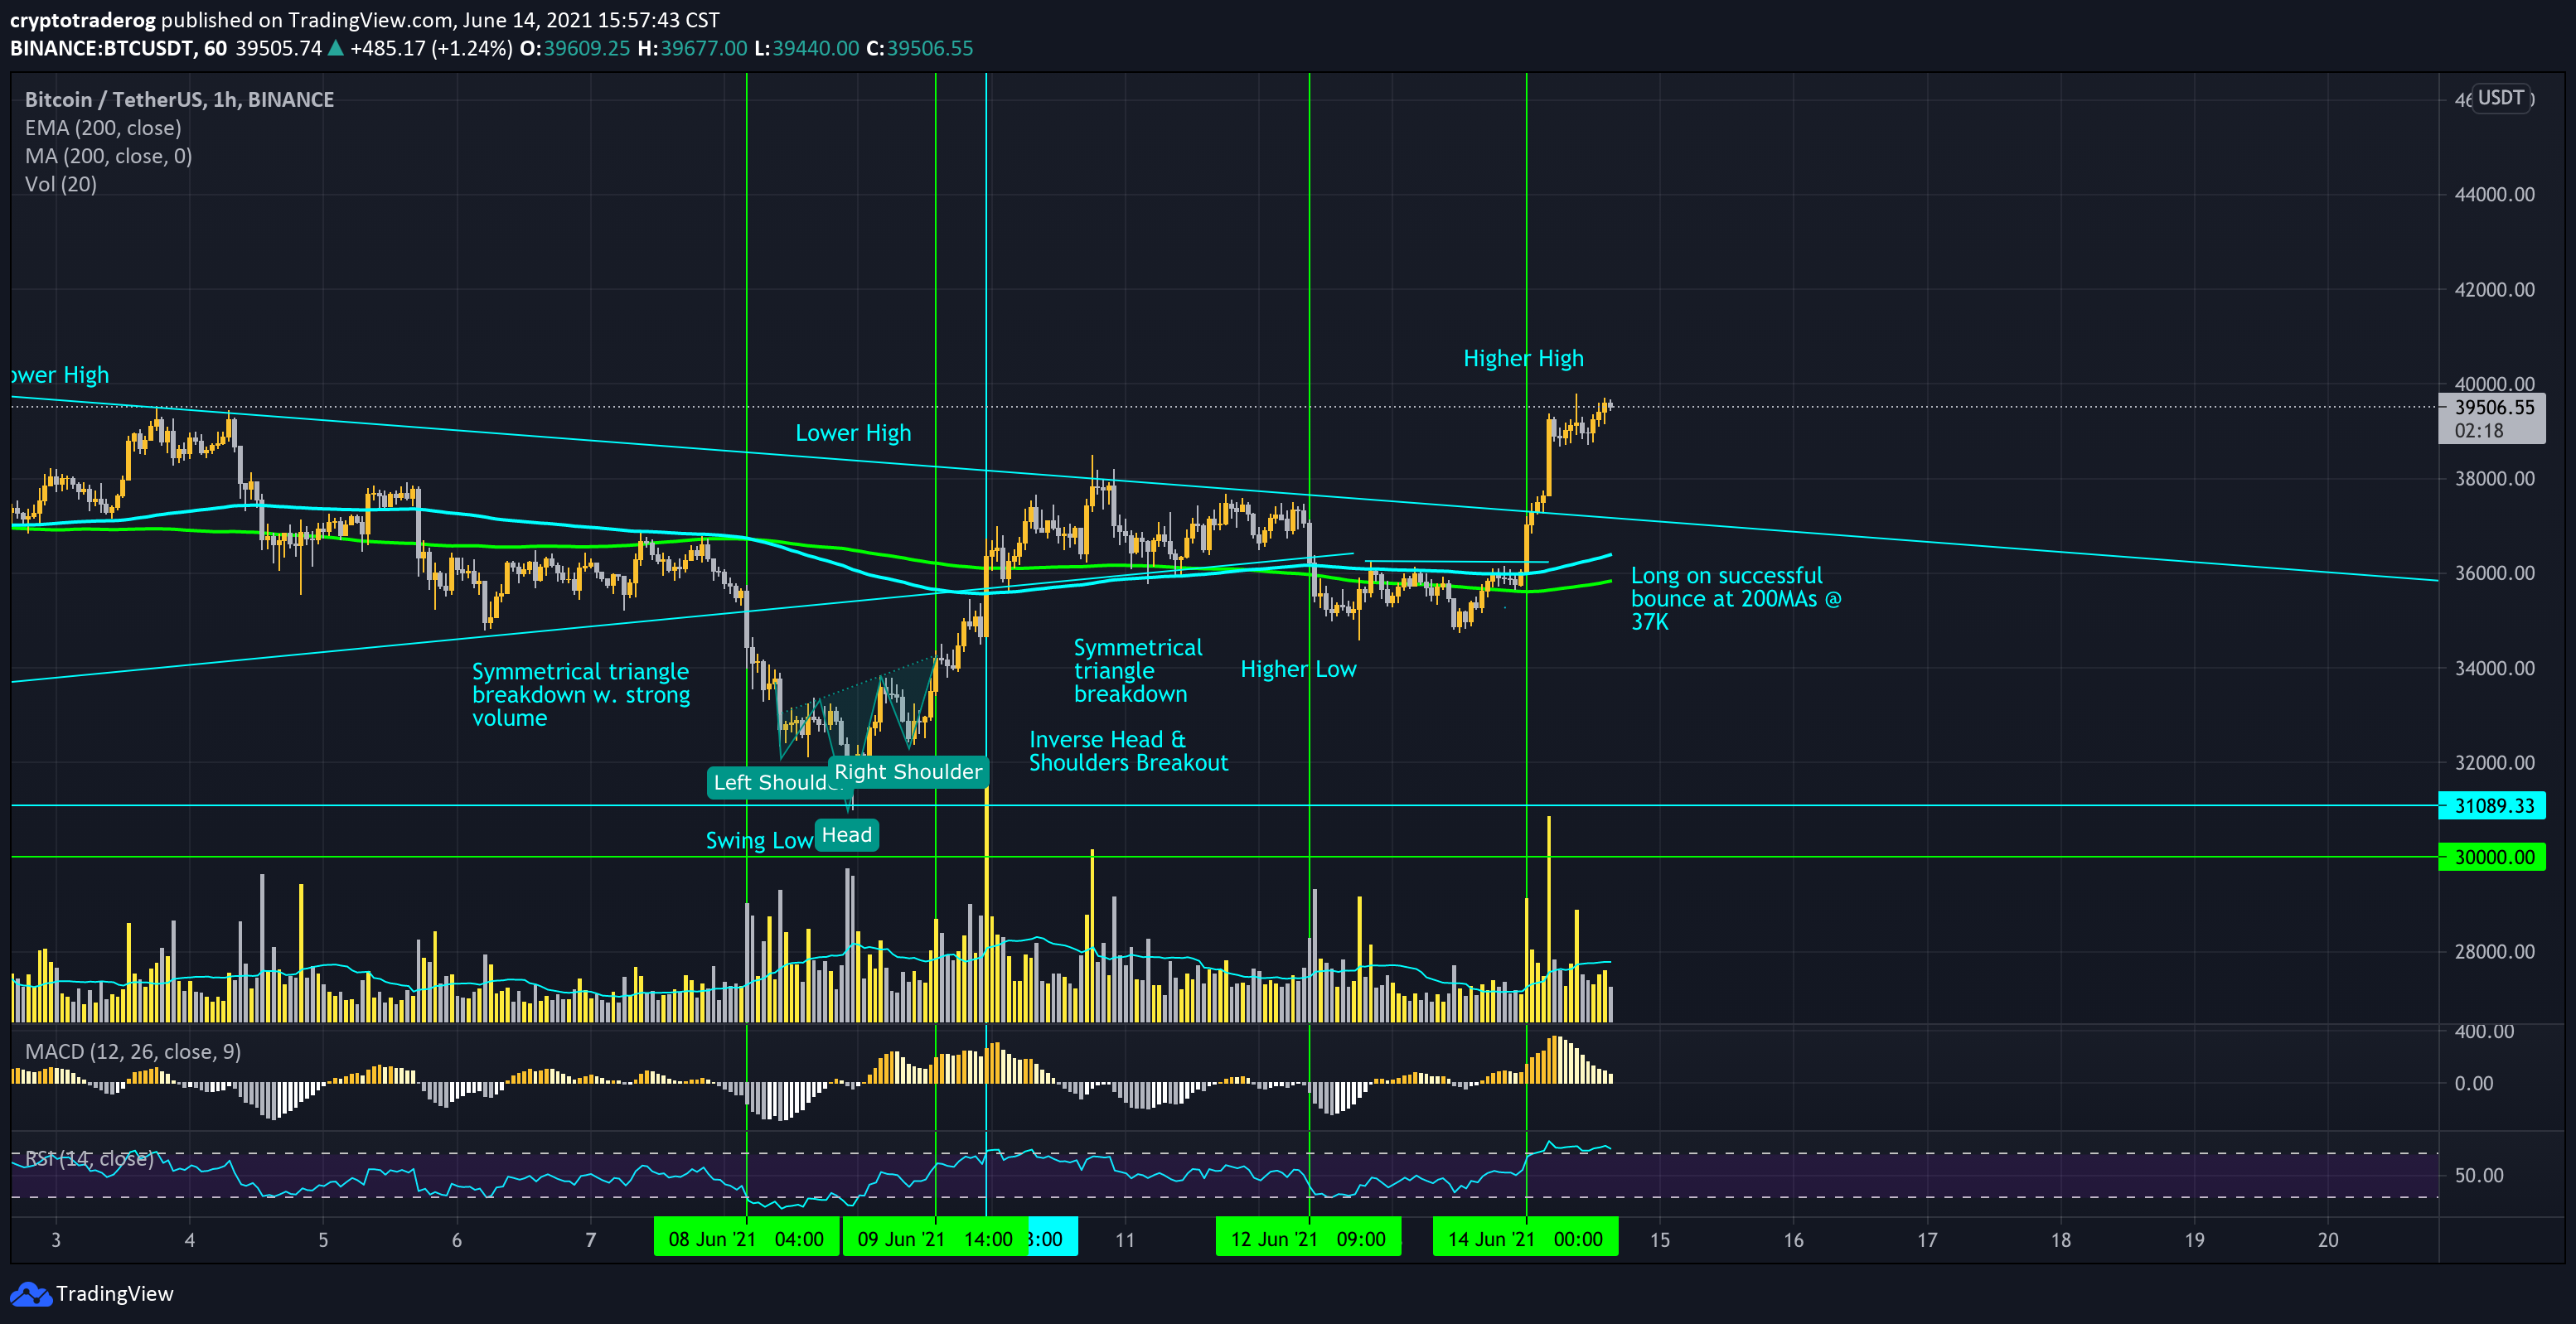Click the 34000.00 price axis label
This screenshot has width=2576, height=1324.
coord(2494,669)
